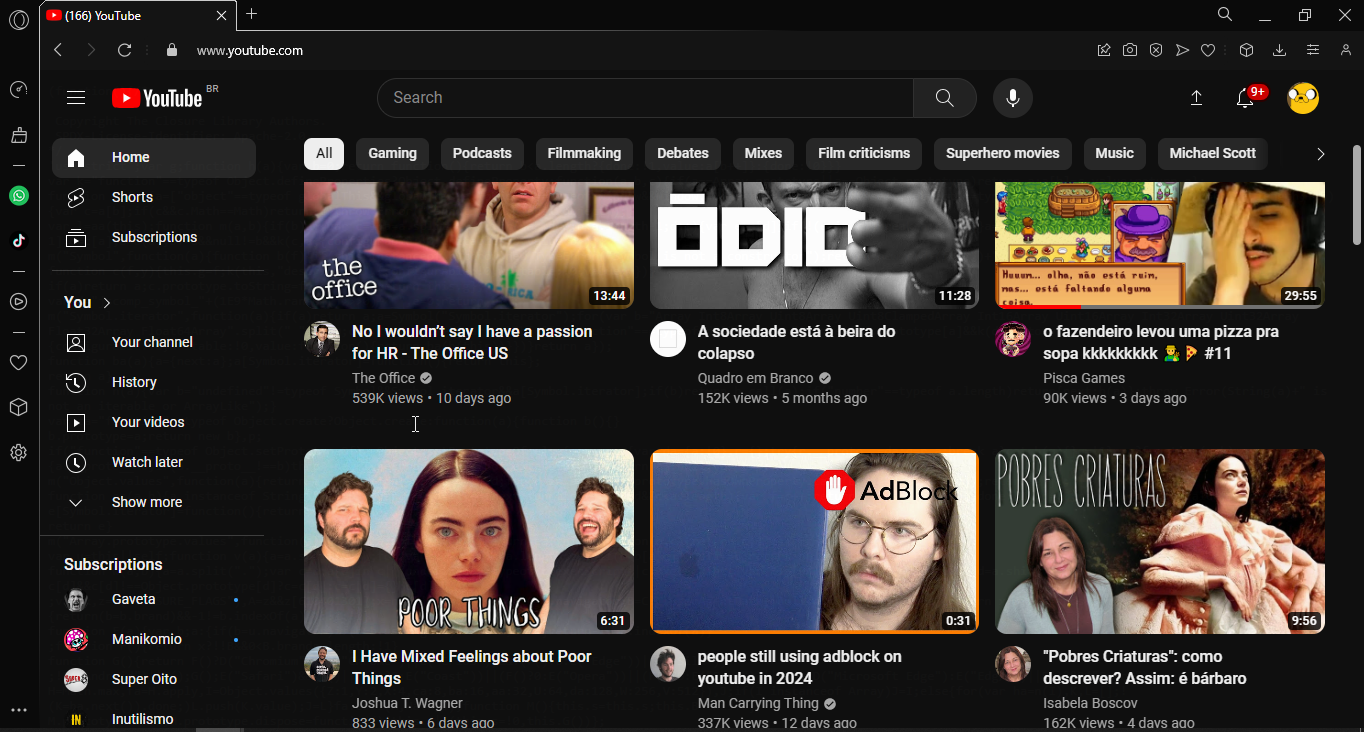
Task: Open 'No I wouldn't say I have a passion' title
Action: click(x=472, y=342)
